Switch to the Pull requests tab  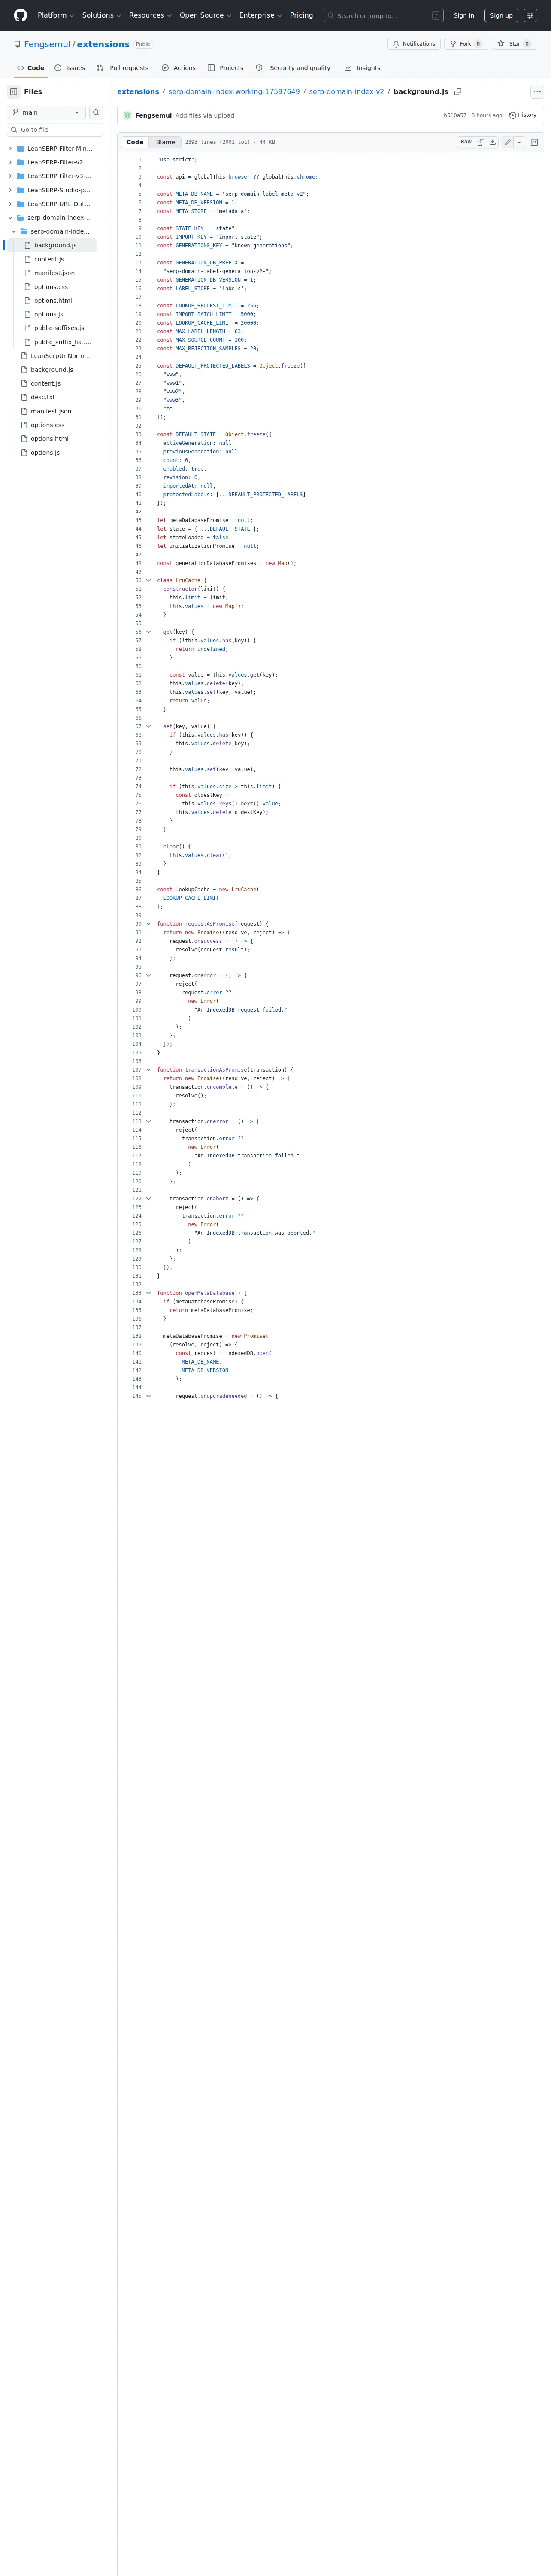coord(122,68)
